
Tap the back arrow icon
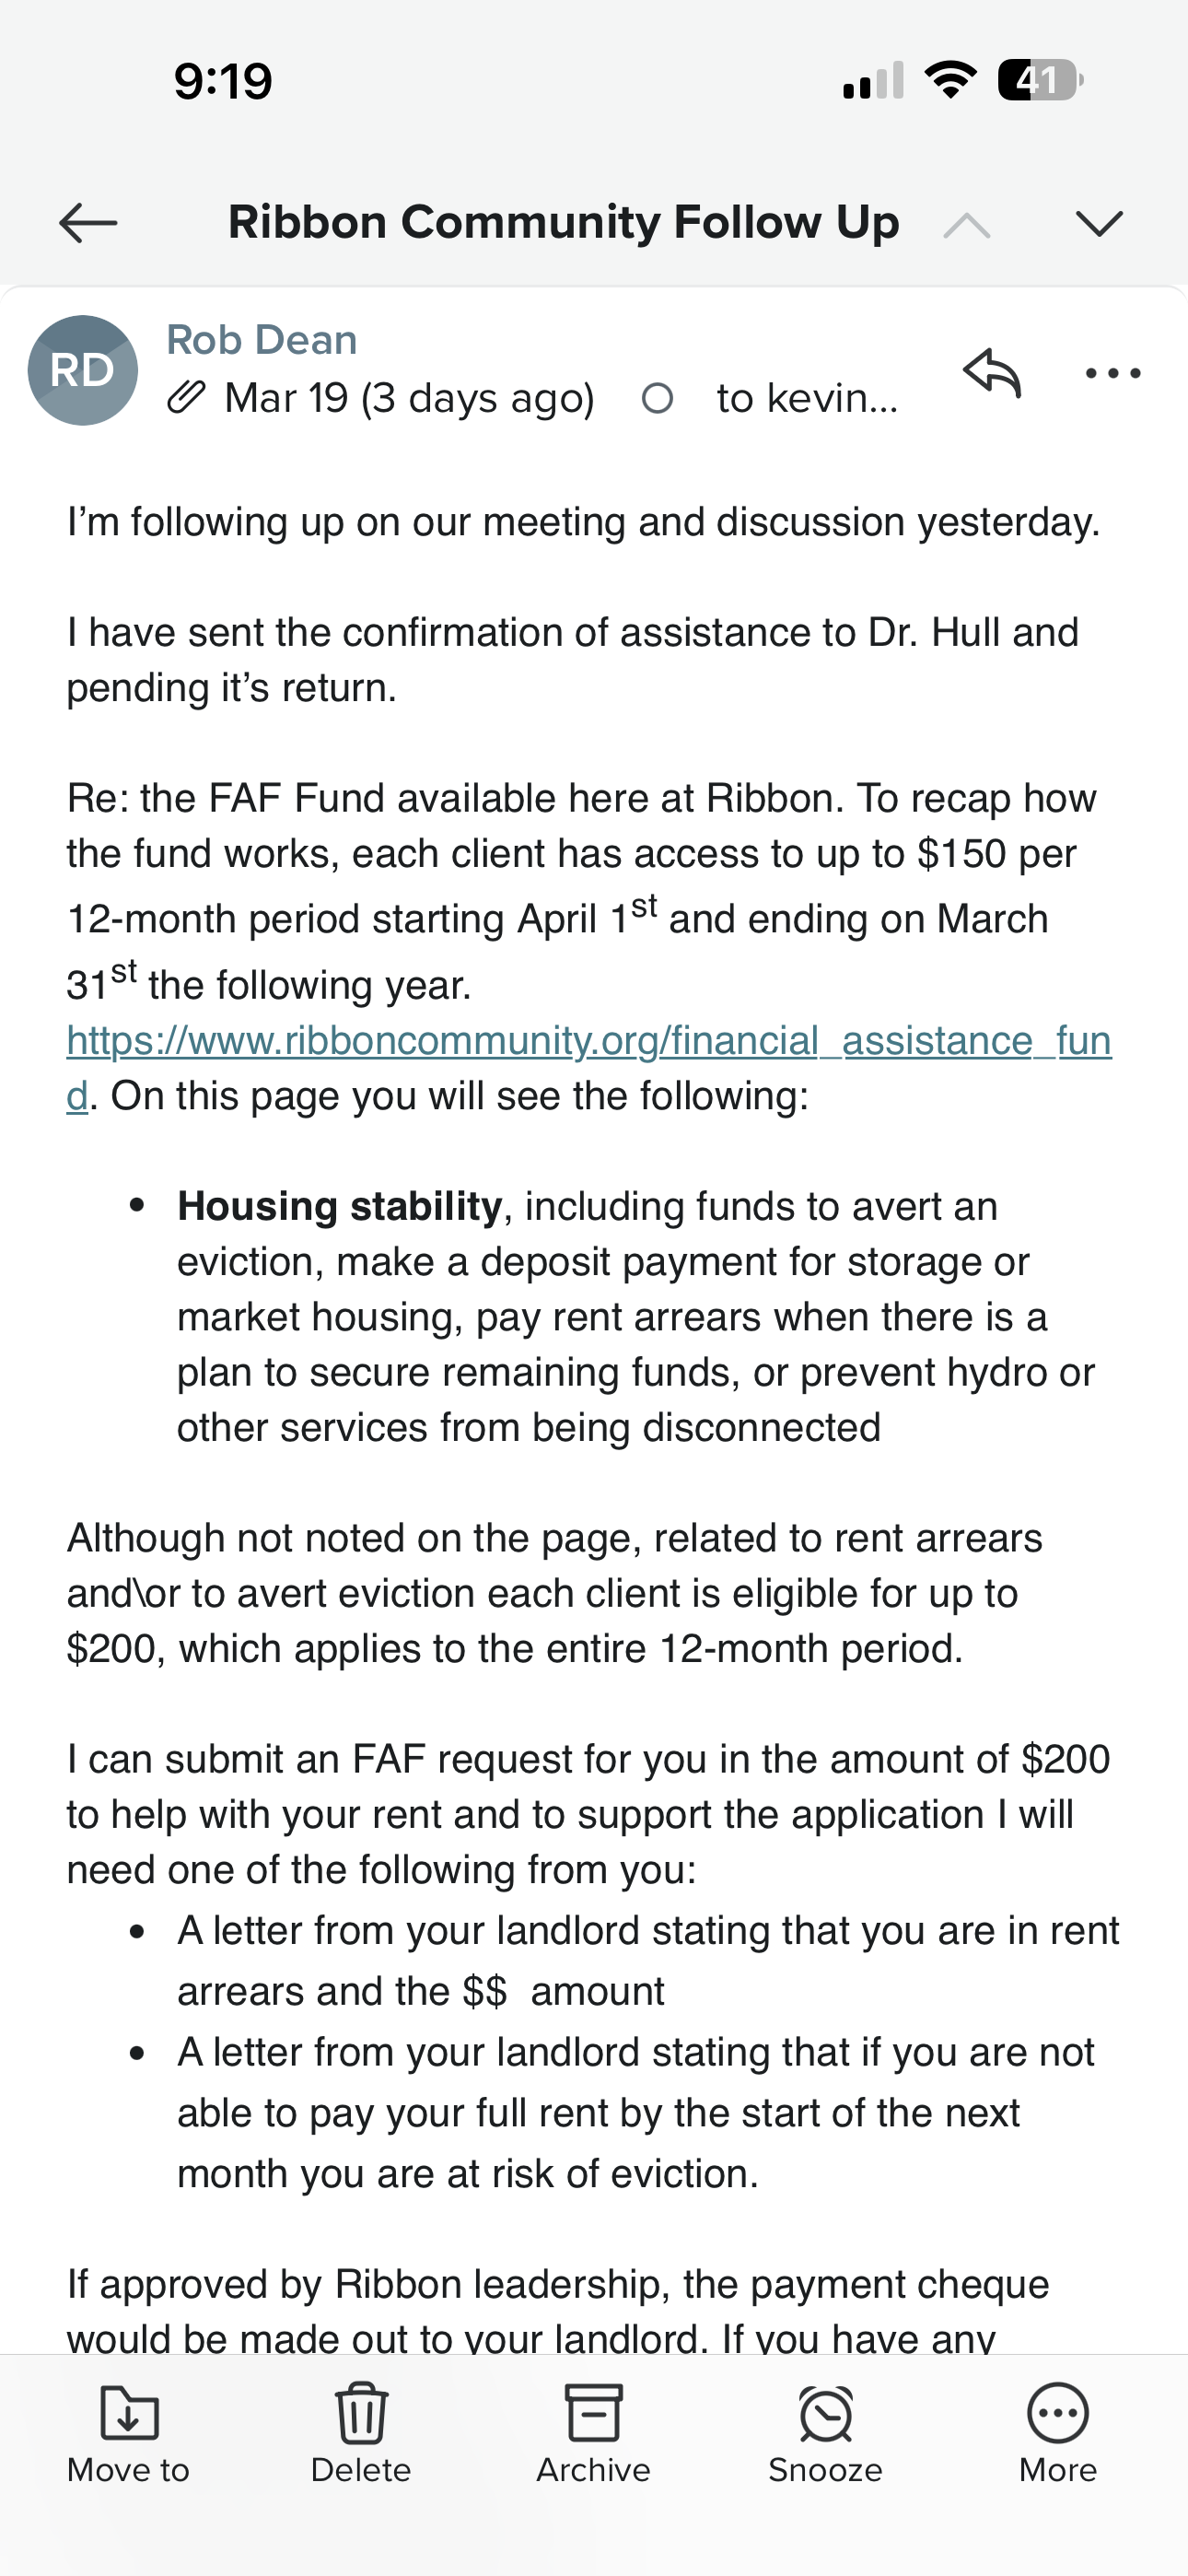pos(88,223)
